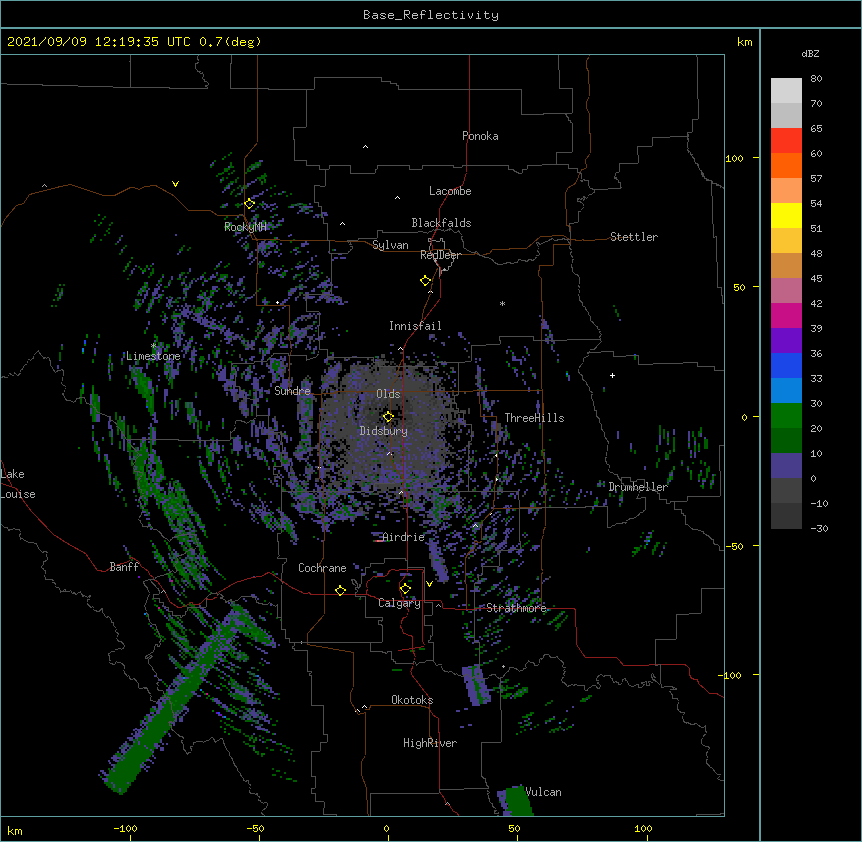The height and width of the screenshot is (842, 862).
Task: Click the asterisk marker above Limestone
Action: pyautogui.click(x=153, y=346)
